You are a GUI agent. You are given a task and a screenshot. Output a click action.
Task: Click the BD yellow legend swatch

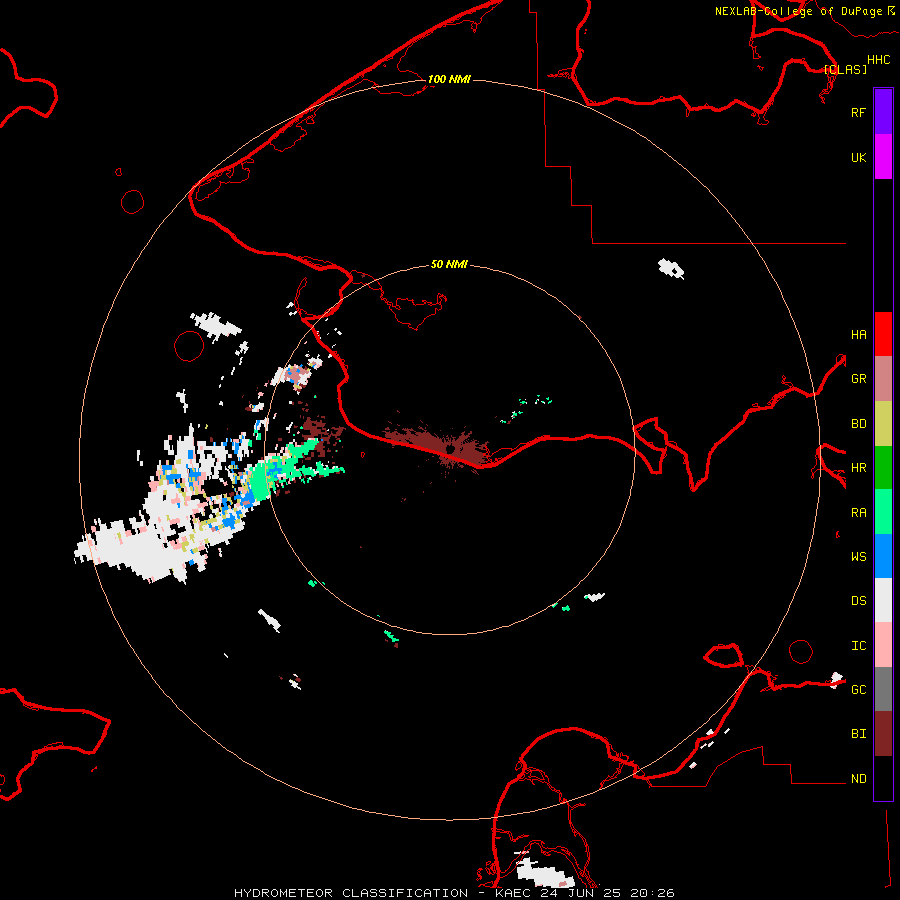point(883,424)
